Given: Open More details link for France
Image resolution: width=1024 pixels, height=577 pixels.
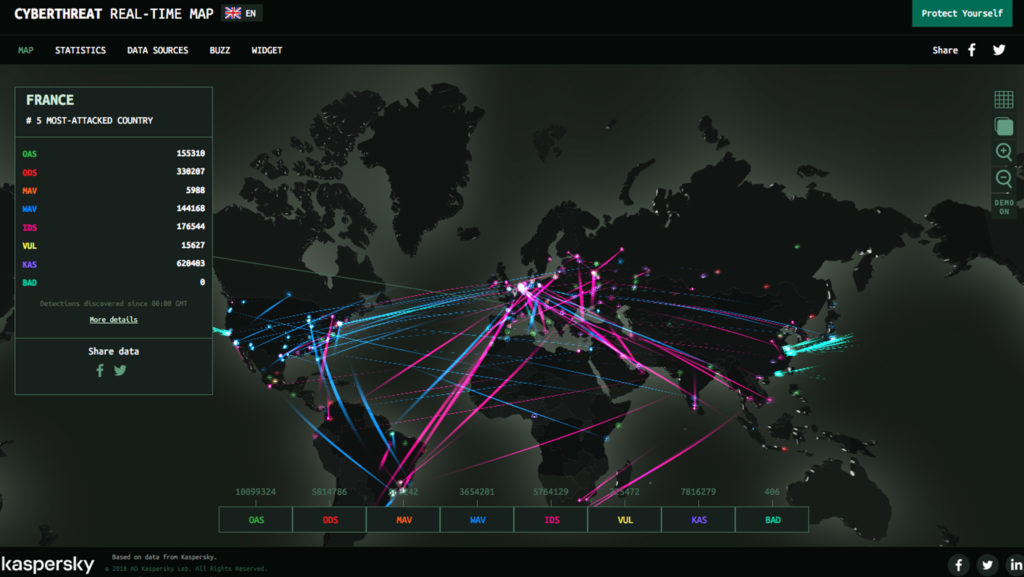Looking at the screenshot, I should click(114, 320).
